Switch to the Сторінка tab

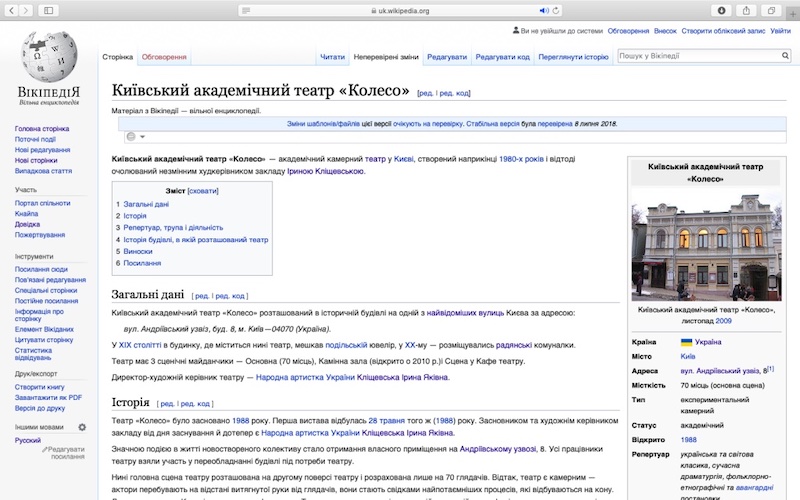point(117,57)
